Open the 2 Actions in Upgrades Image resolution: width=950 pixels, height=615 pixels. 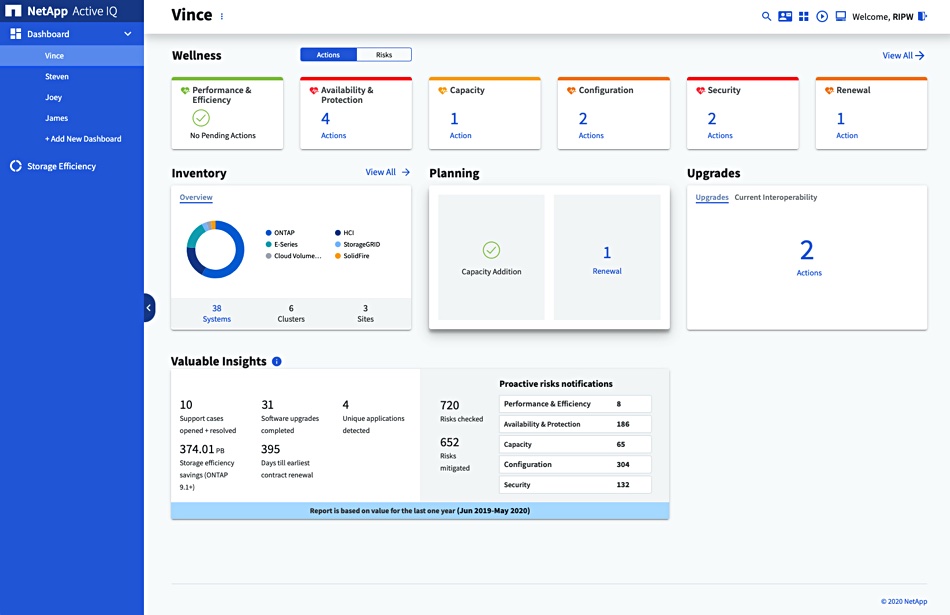pos(809,258)
